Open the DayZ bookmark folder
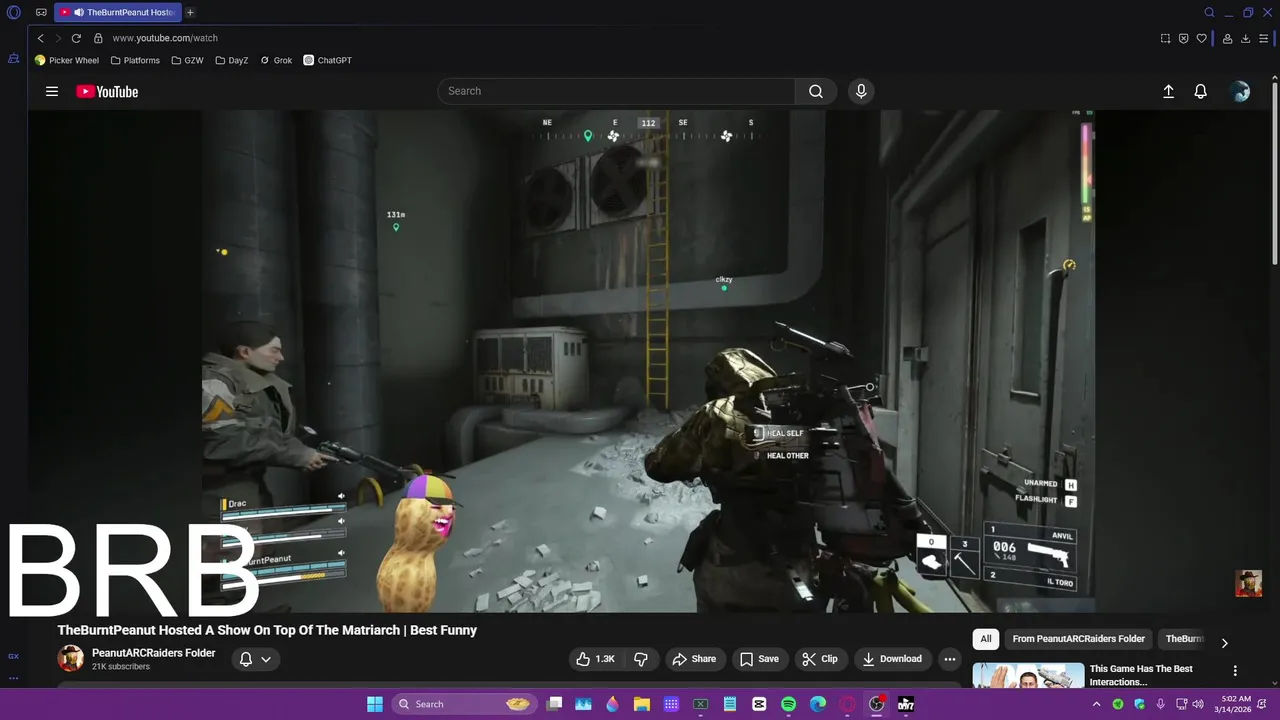 tap(232, 60)
